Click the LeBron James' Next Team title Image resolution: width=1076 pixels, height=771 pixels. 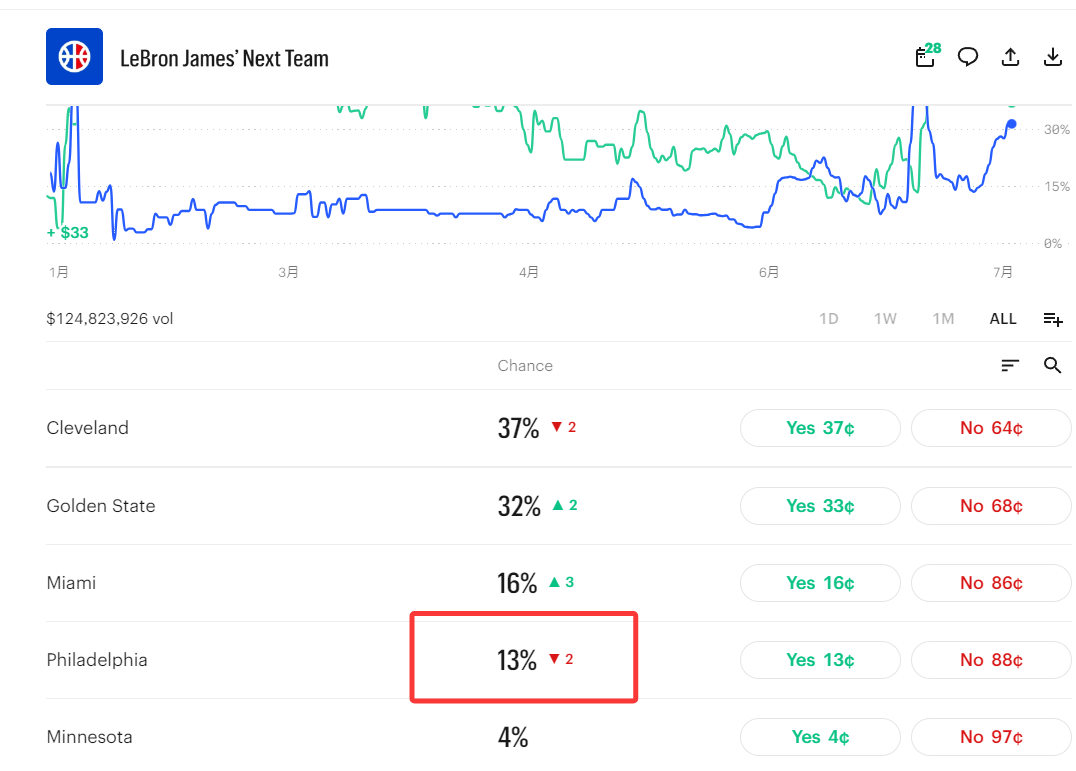224,58
